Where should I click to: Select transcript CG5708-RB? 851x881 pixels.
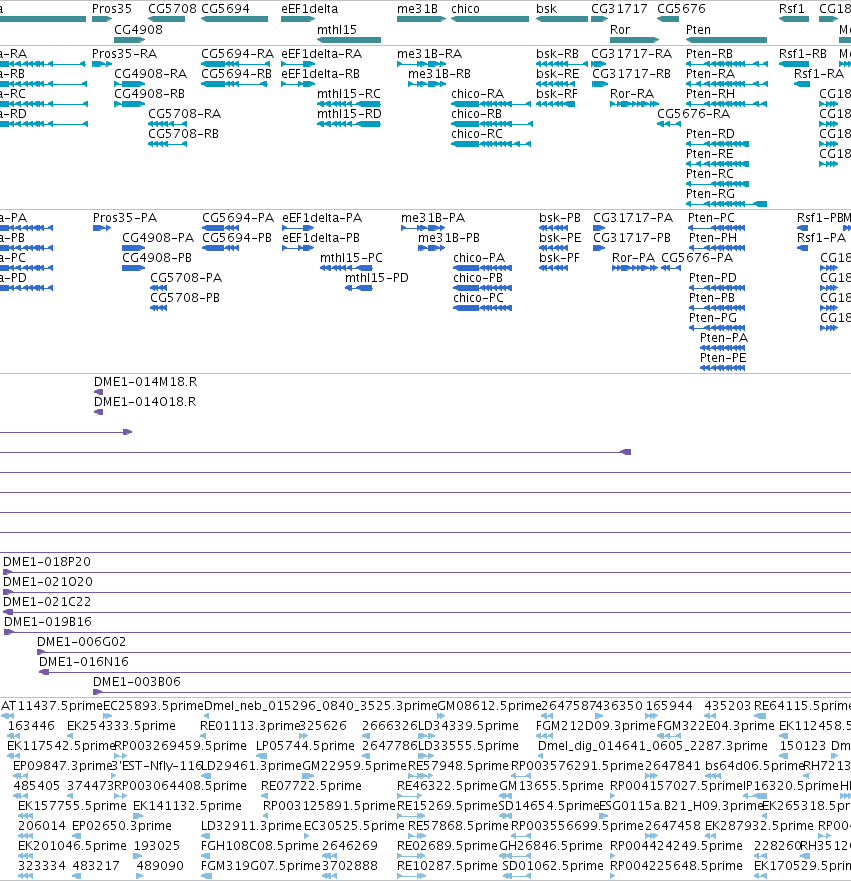(x=167, y=144)
